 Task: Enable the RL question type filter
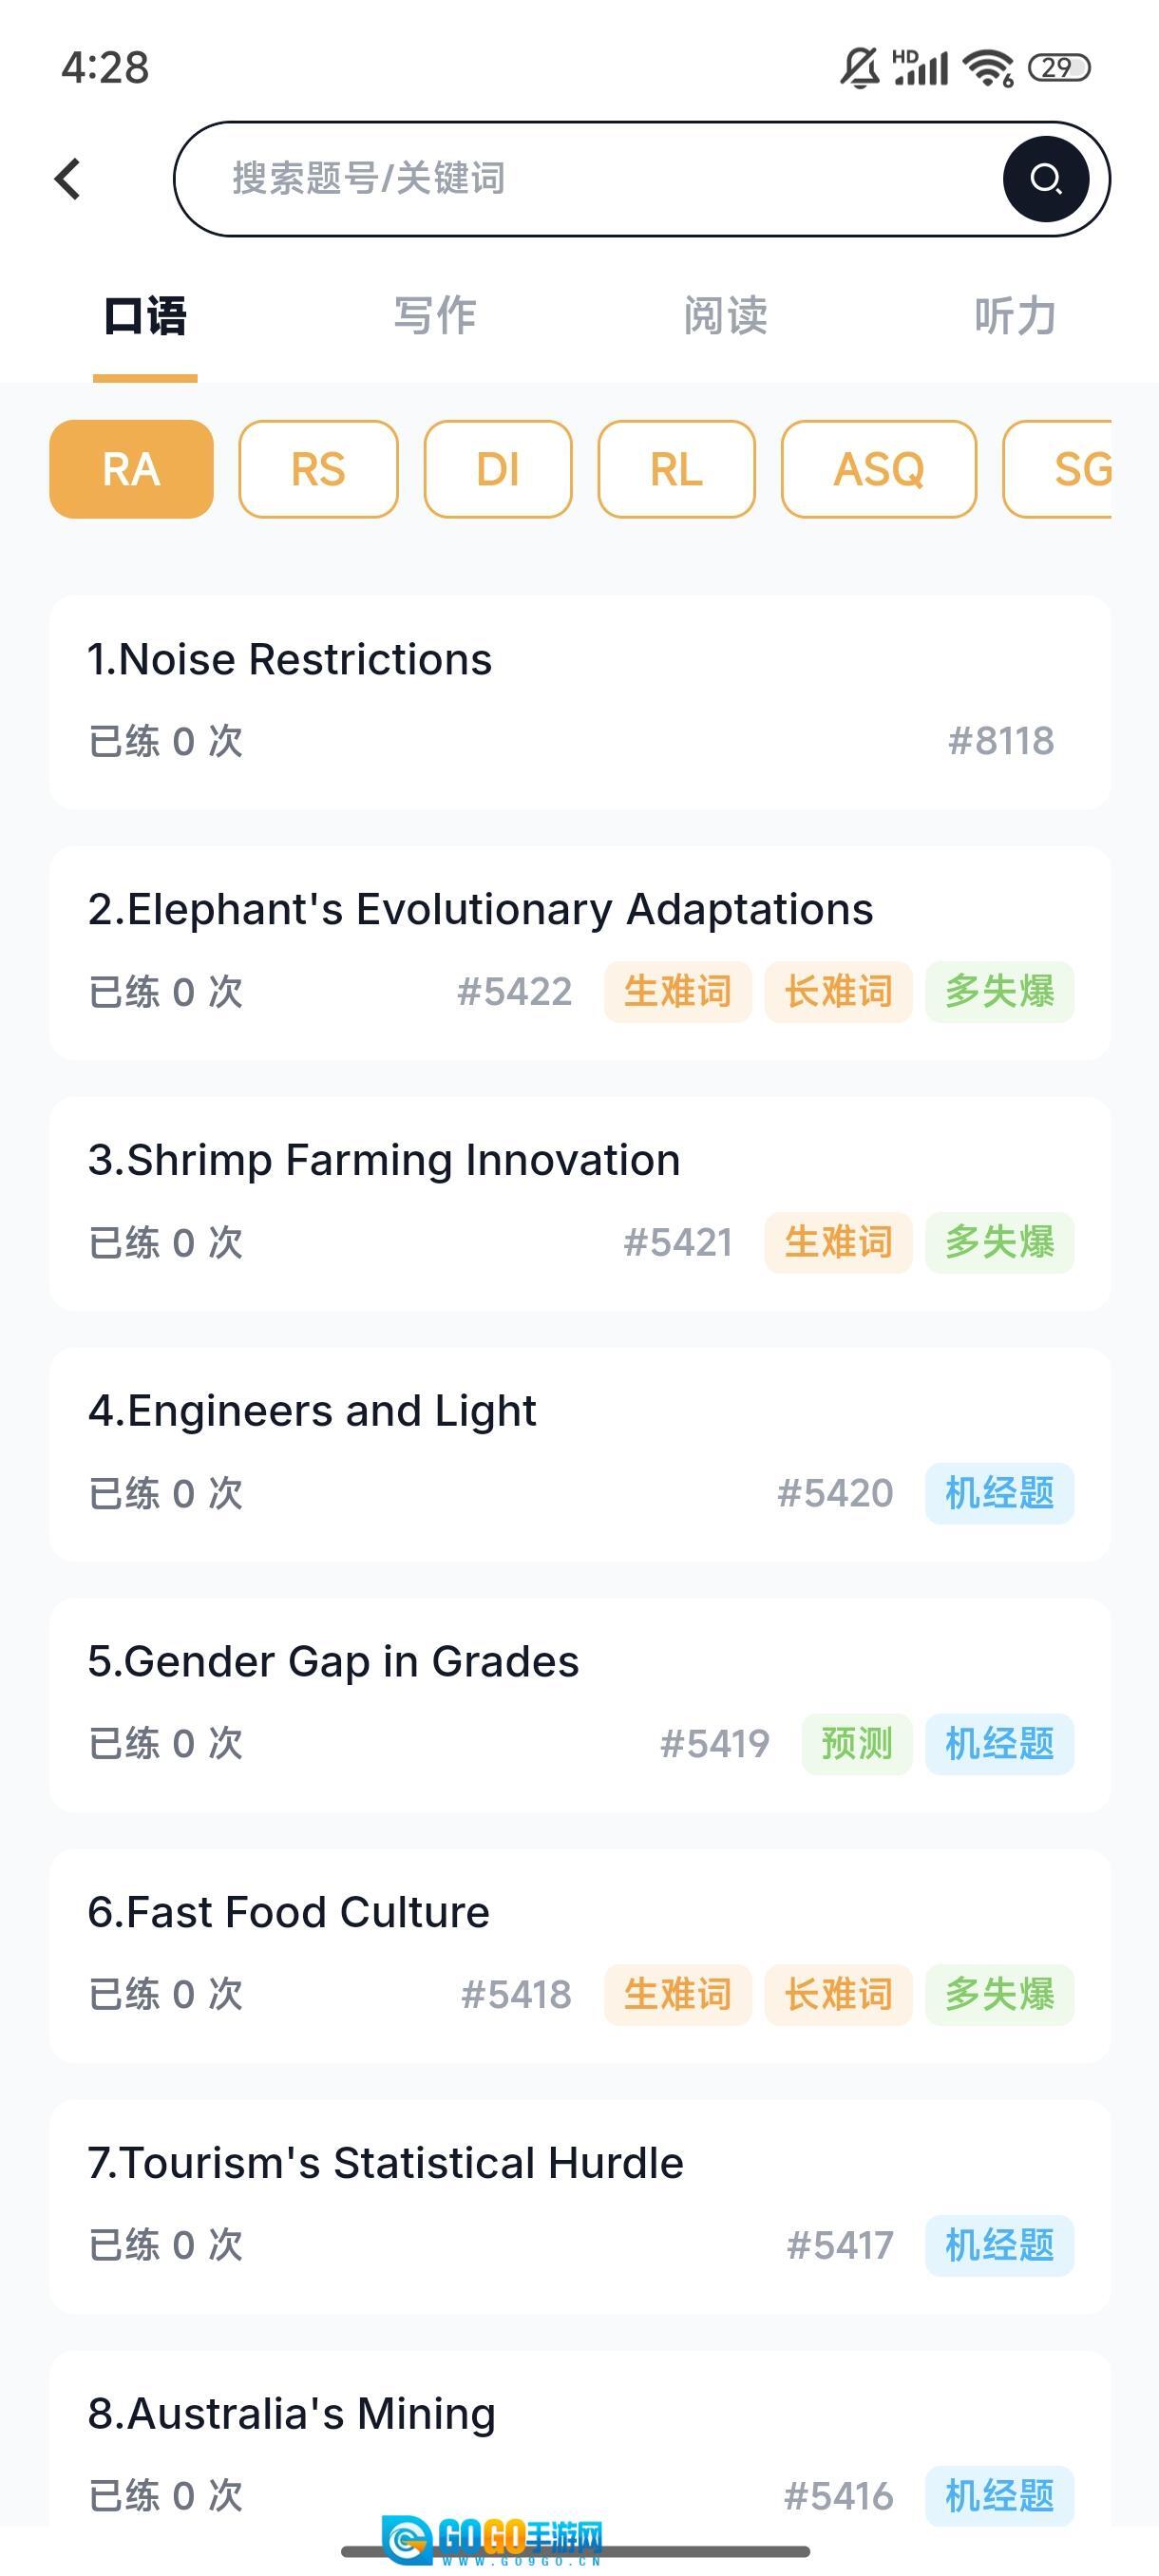(676, 469)
